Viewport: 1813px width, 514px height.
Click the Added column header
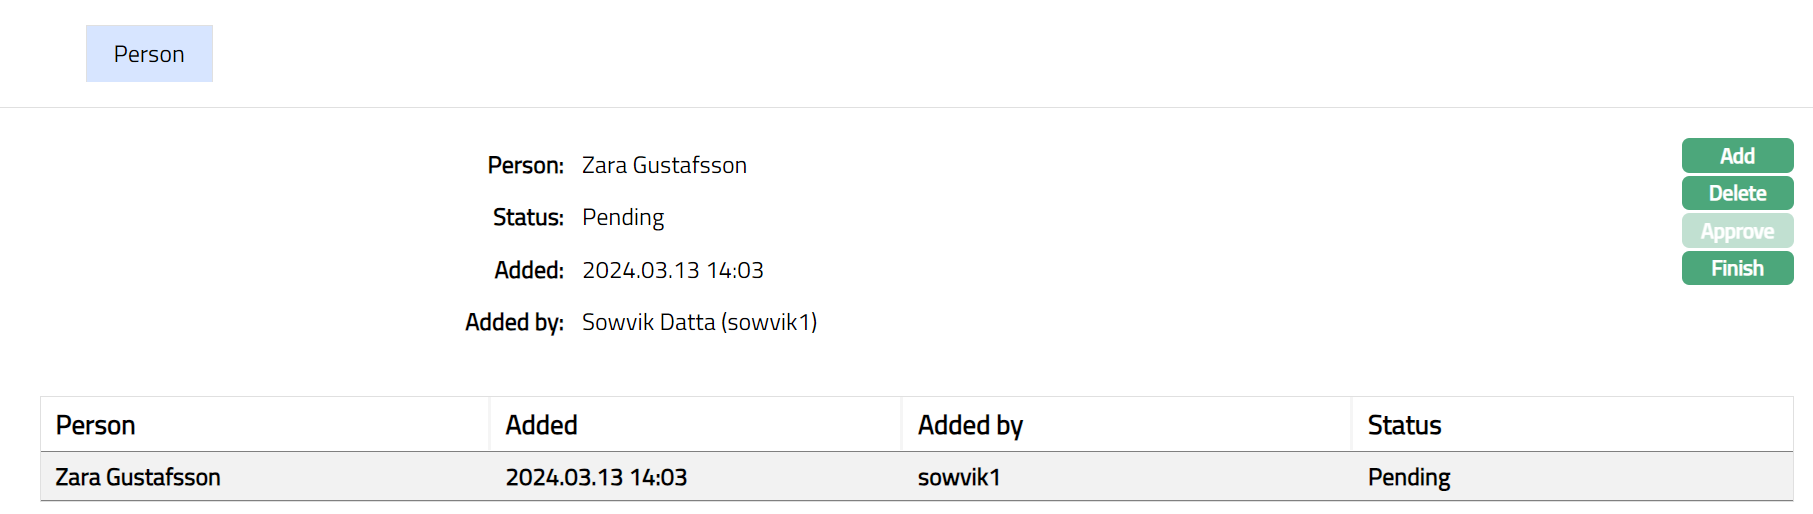click(x=541, y=425)
